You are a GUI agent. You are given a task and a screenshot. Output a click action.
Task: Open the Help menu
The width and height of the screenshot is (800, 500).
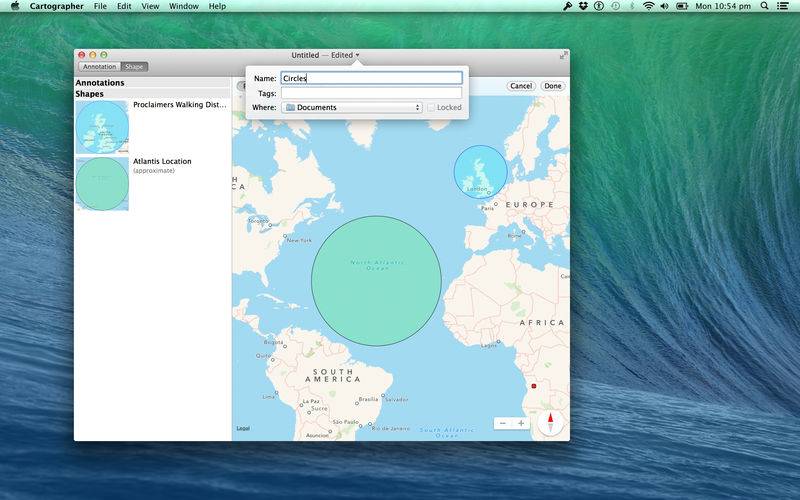coord(217,6)
